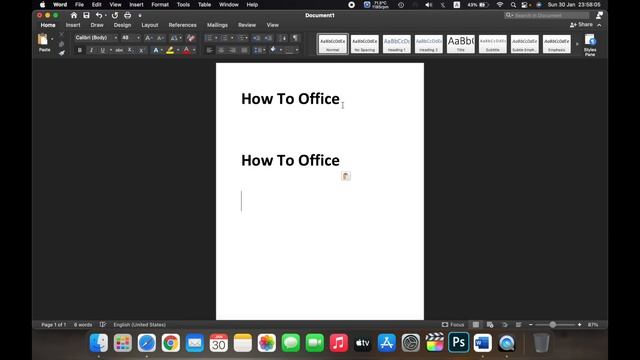Click the Home icon in title bar
The width and height of the screenshot is (640, 360).
(74, 16)
